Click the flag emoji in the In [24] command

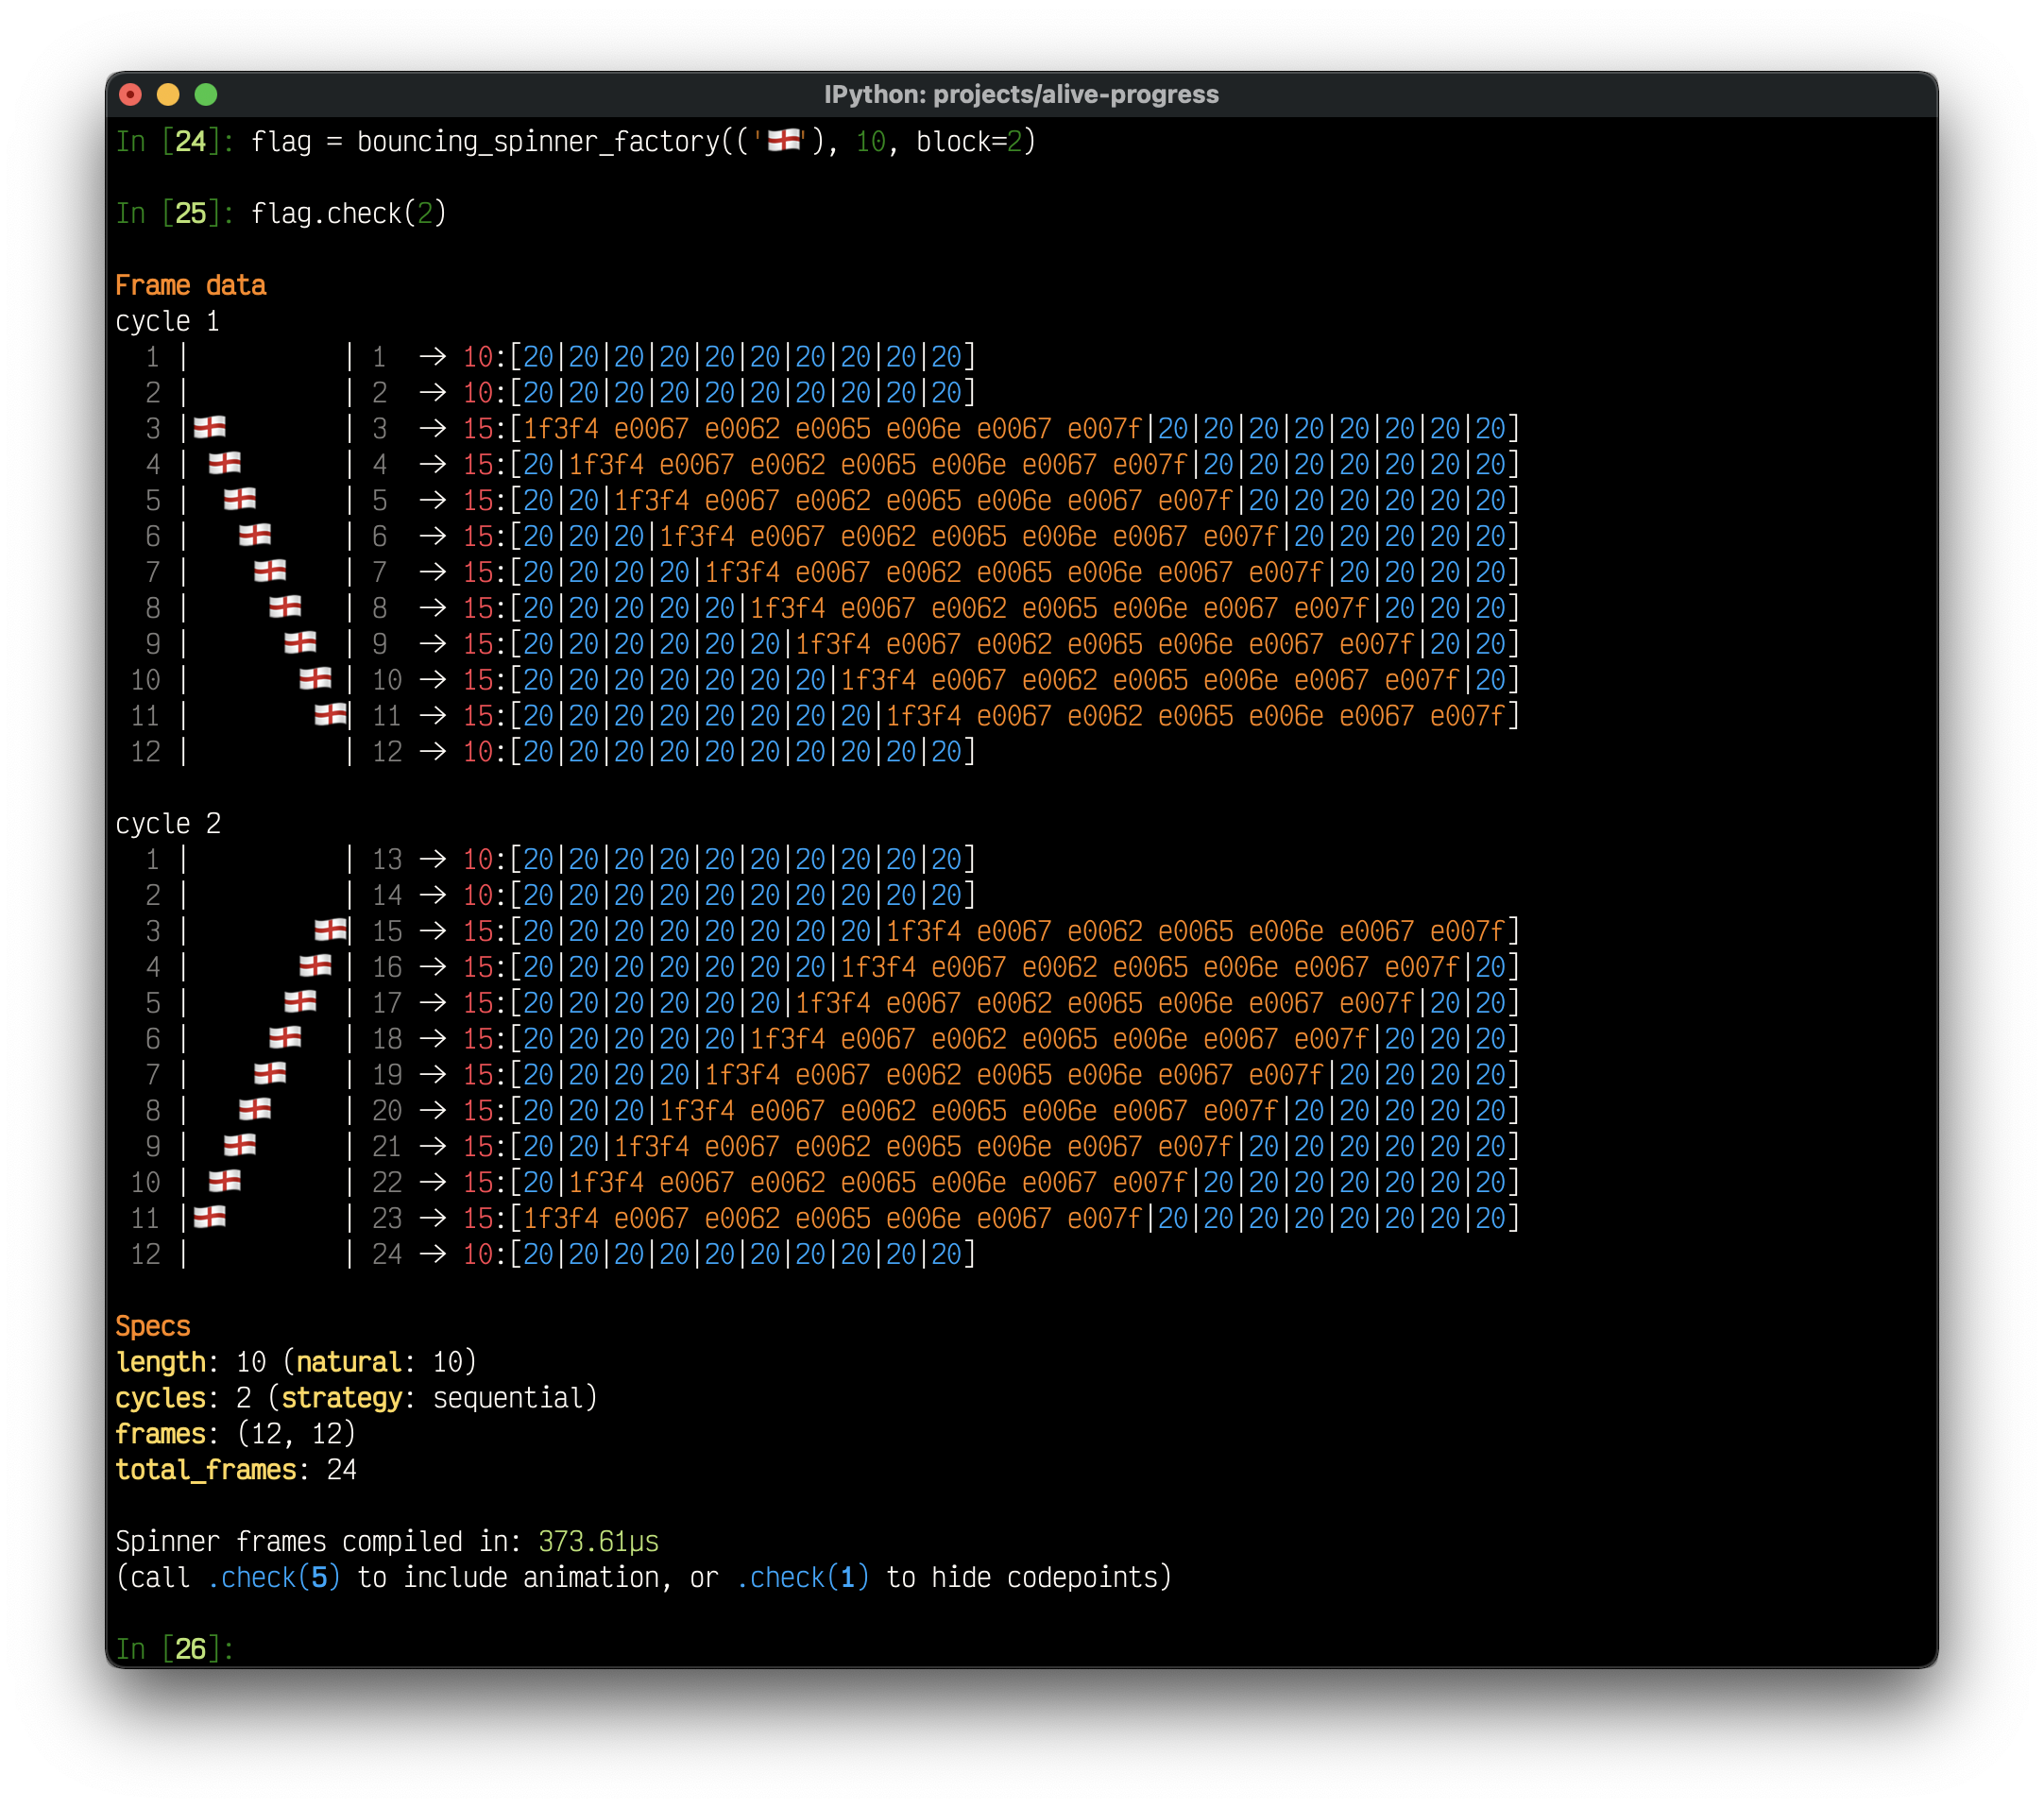click(784, 140)
